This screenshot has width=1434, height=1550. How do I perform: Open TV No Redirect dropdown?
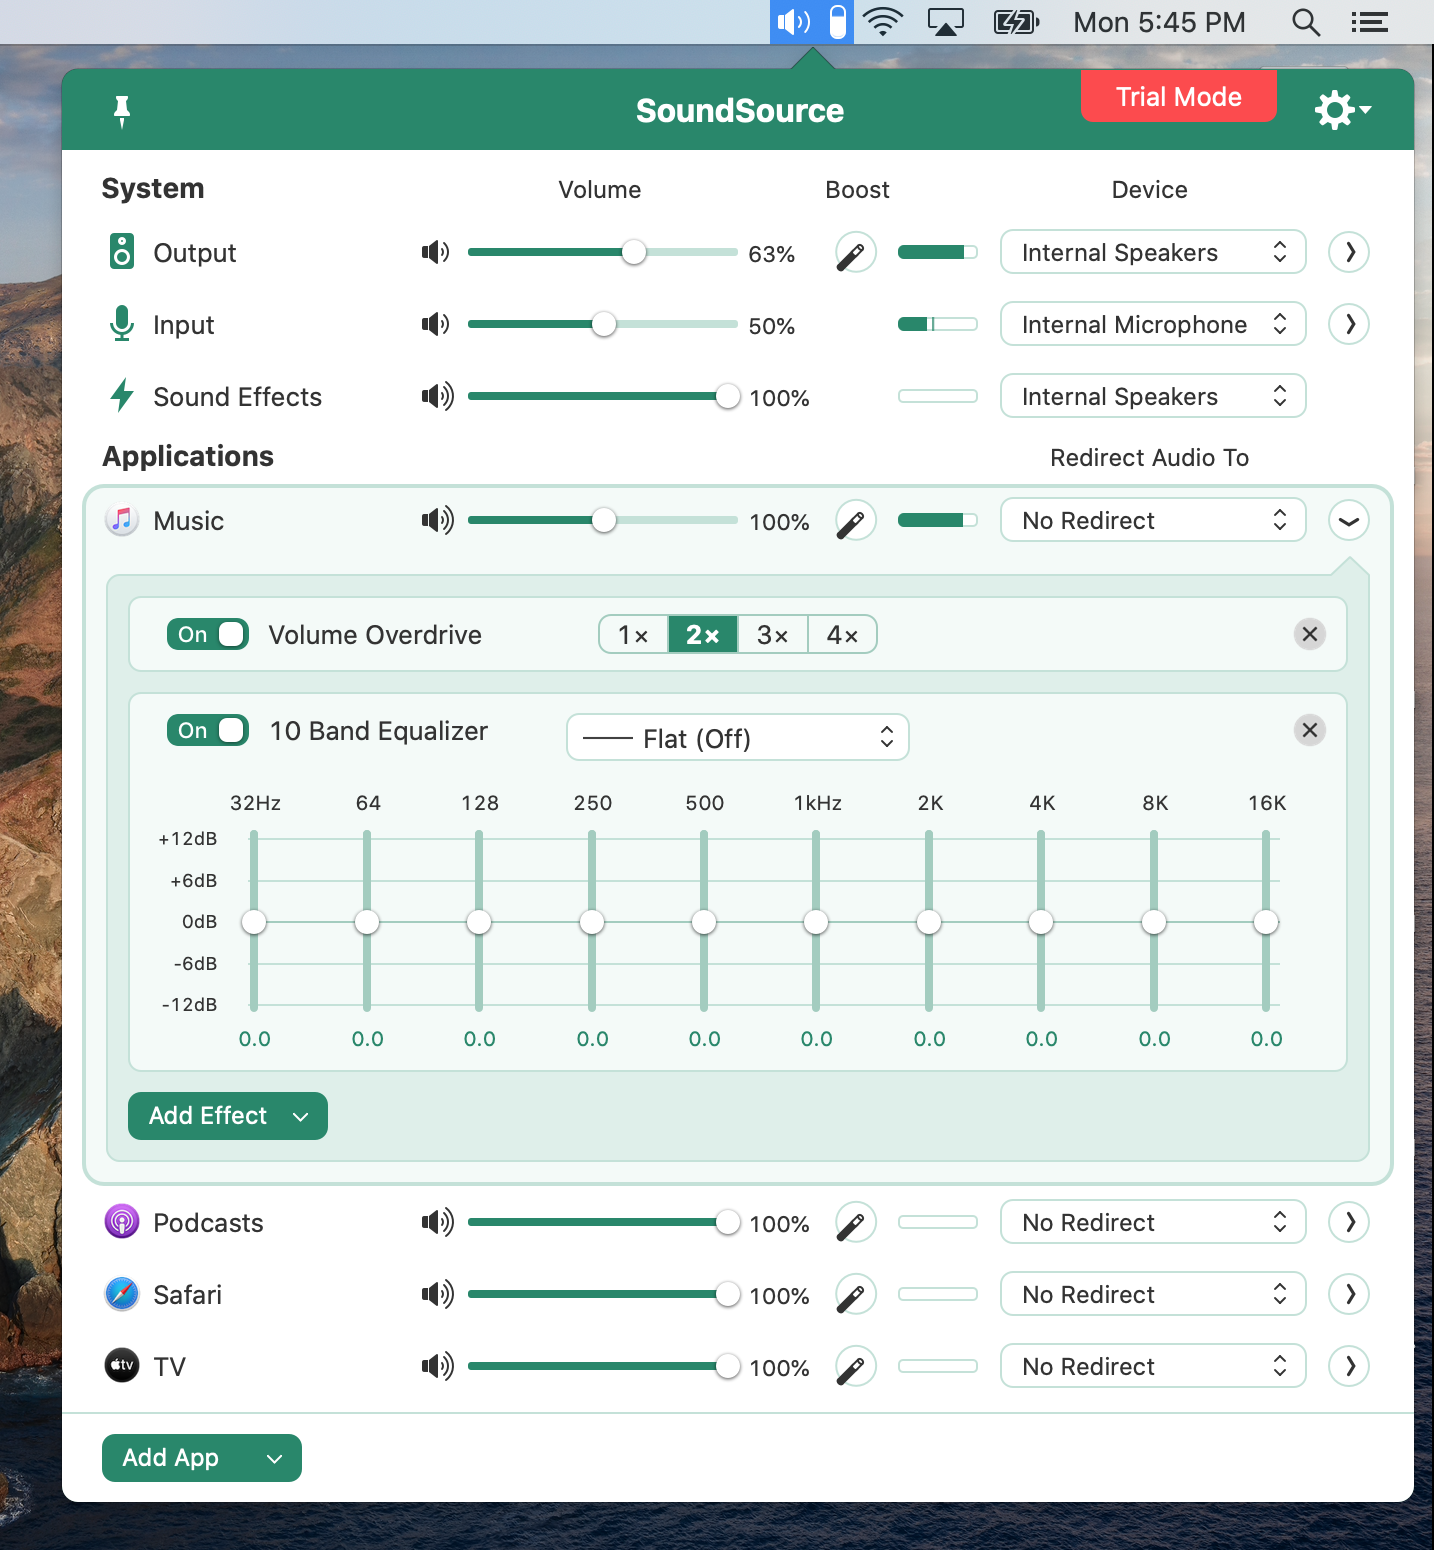coord(1153,1366)
